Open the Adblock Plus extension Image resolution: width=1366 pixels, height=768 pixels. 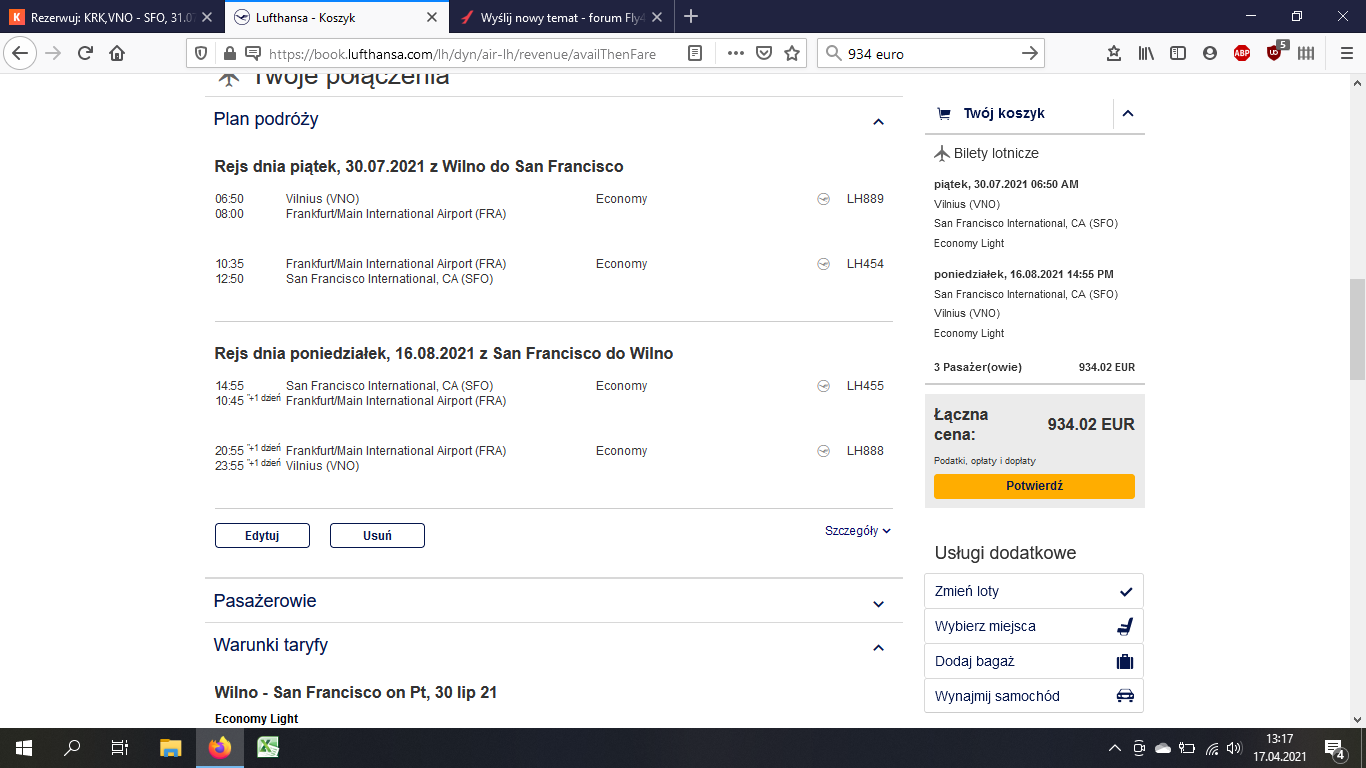(x=1242, y=54)
